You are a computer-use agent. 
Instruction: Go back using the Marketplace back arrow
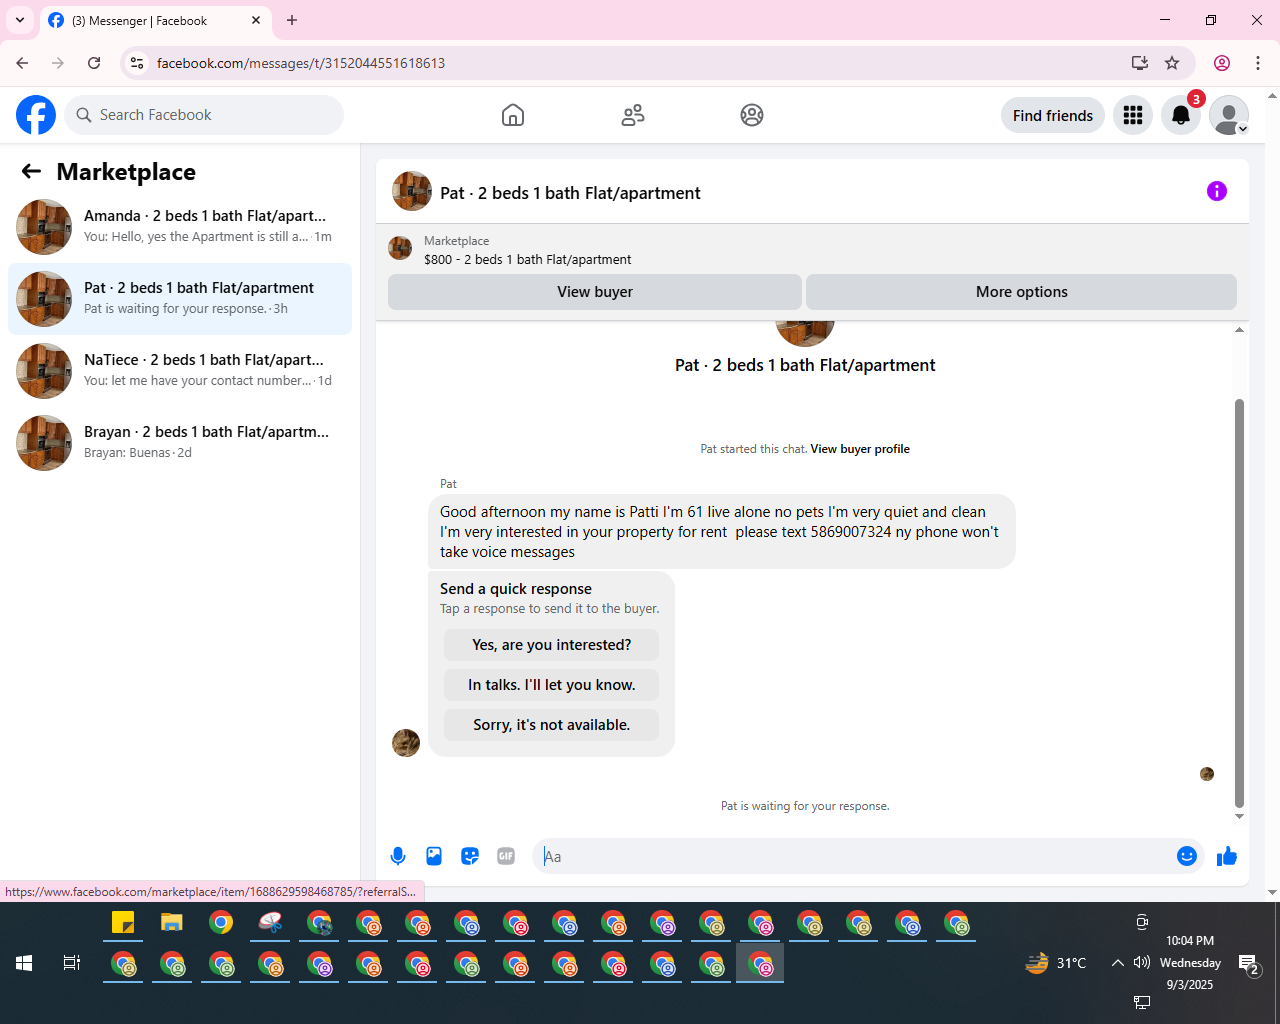coord(31,171)
